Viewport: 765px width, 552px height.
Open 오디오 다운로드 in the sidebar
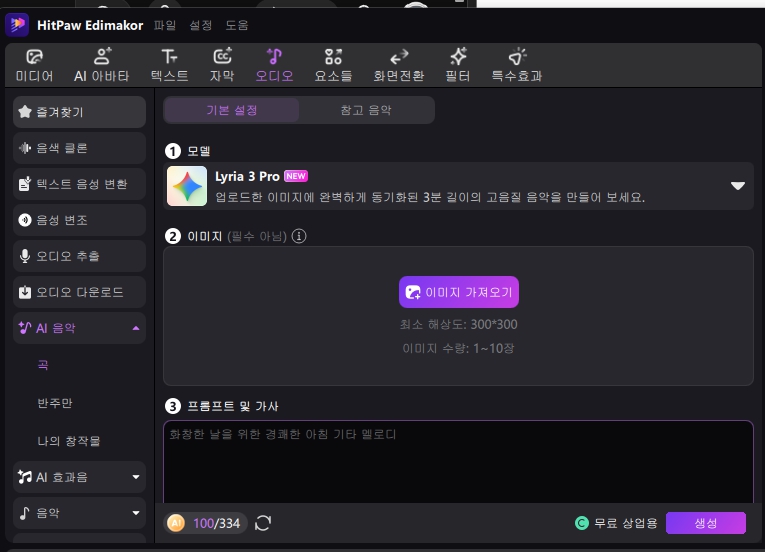click(x=79, y=292)
